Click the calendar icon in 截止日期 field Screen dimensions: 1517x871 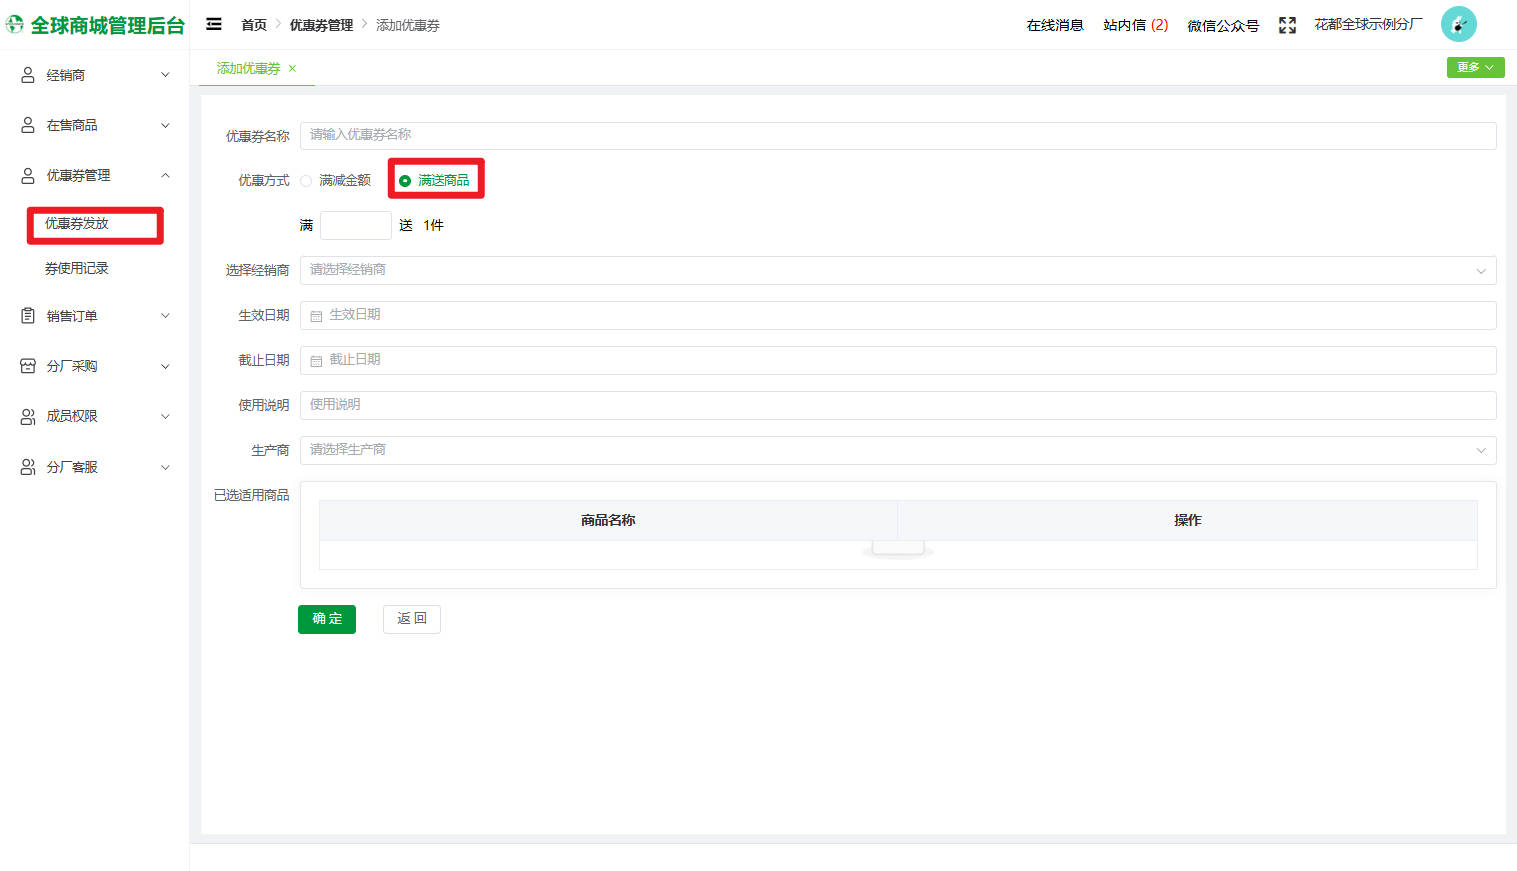tap(316, 361)
